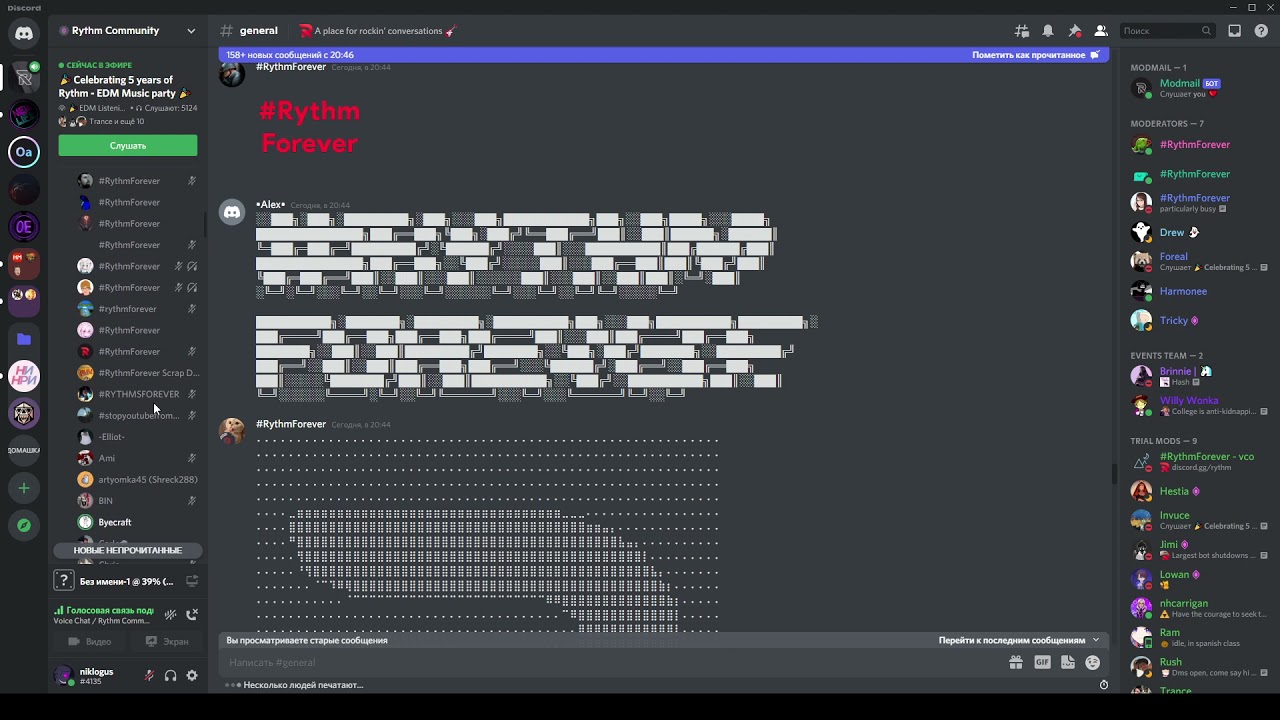Select voice user -Elliot-
The height and width of the screenshot is (720, 1280).
138,437
